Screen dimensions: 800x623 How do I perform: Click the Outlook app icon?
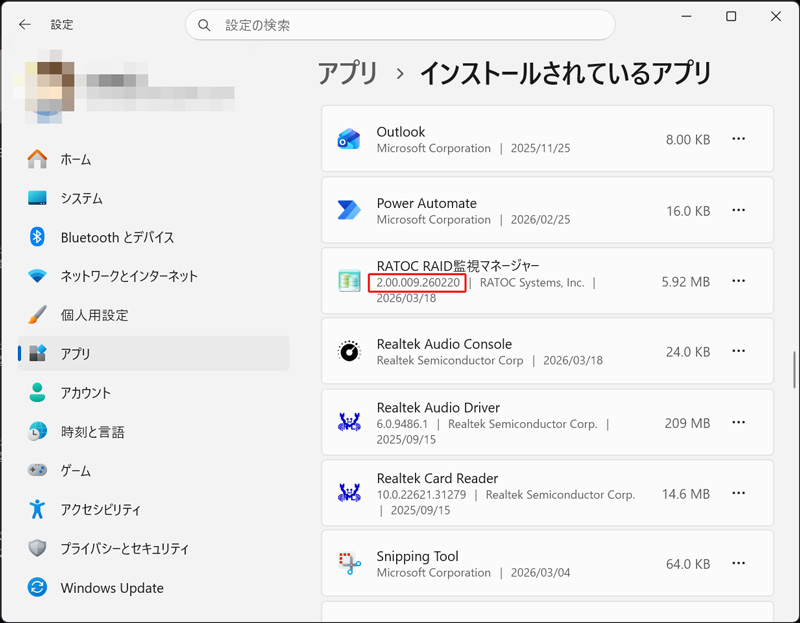click(x=348, y=140)
